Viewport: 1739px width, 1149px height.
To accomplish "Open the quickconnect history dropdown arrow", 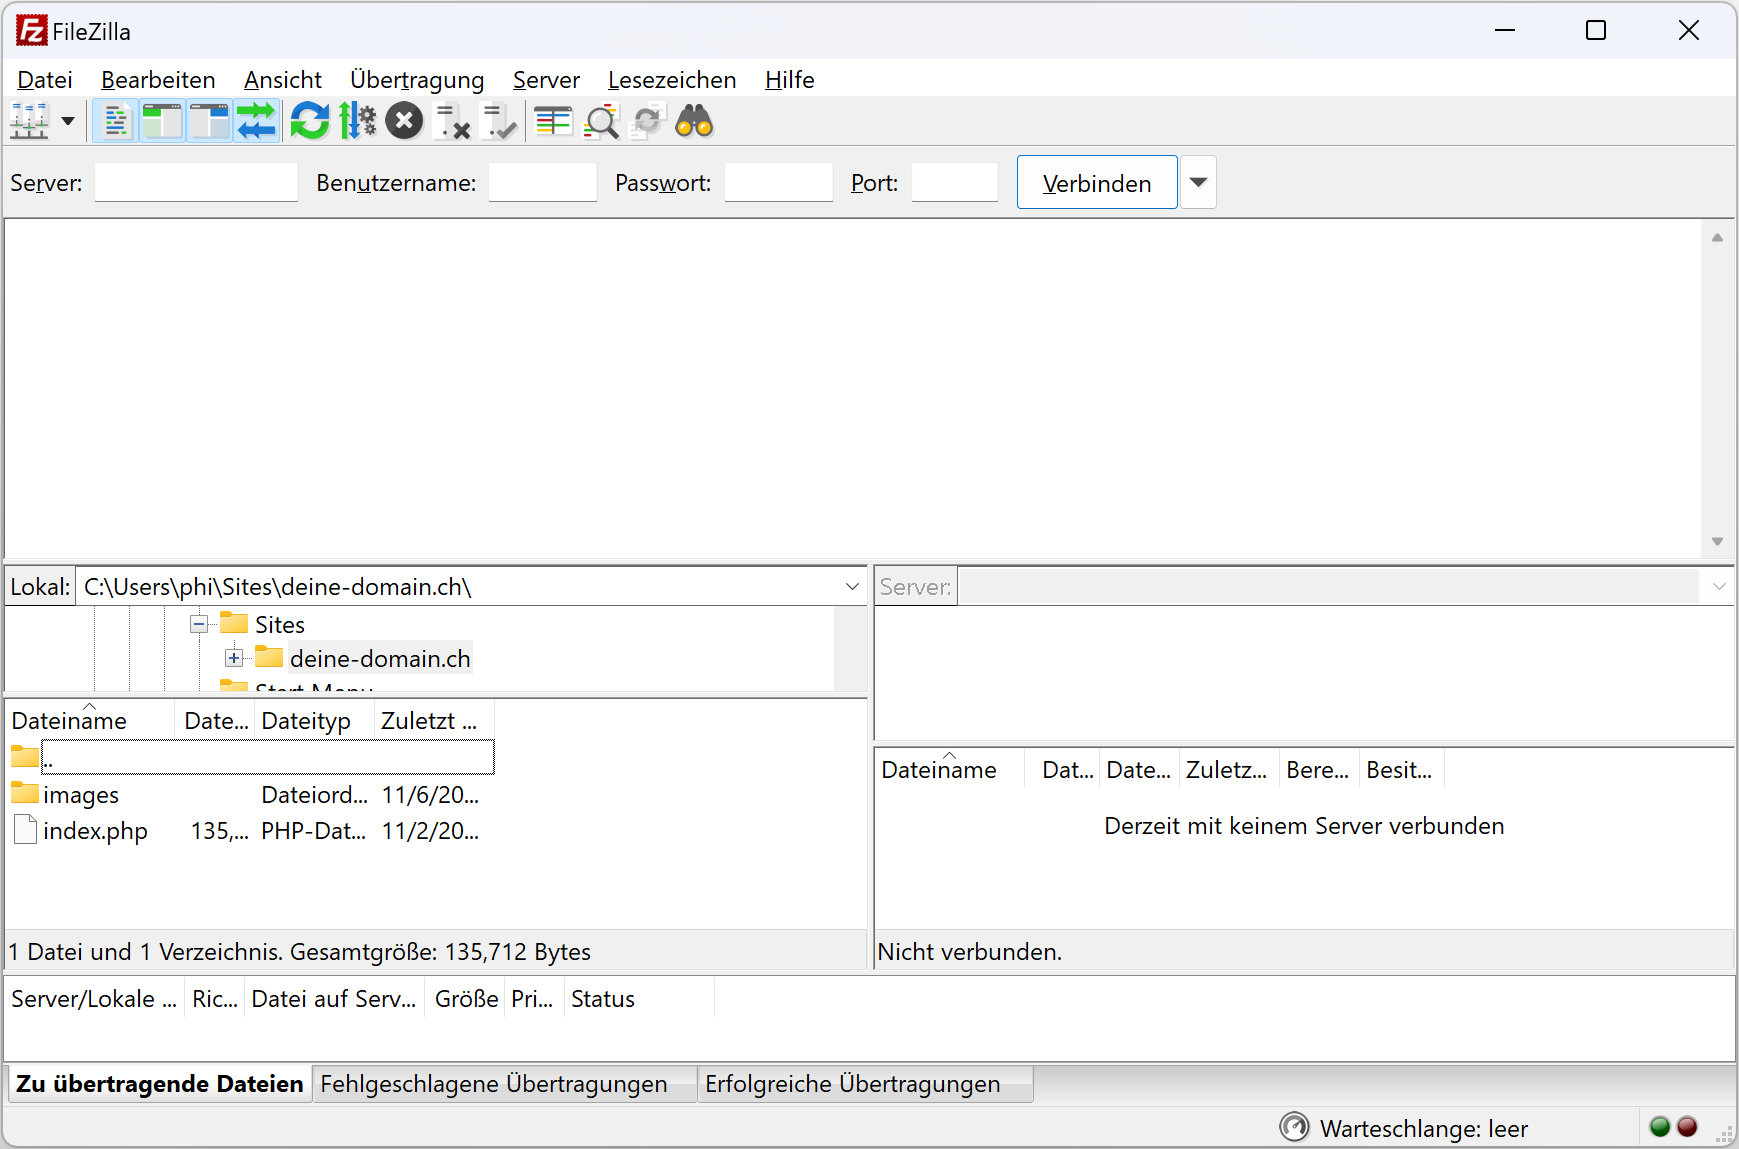I will pyautogui.click(x=1198, y=183).
